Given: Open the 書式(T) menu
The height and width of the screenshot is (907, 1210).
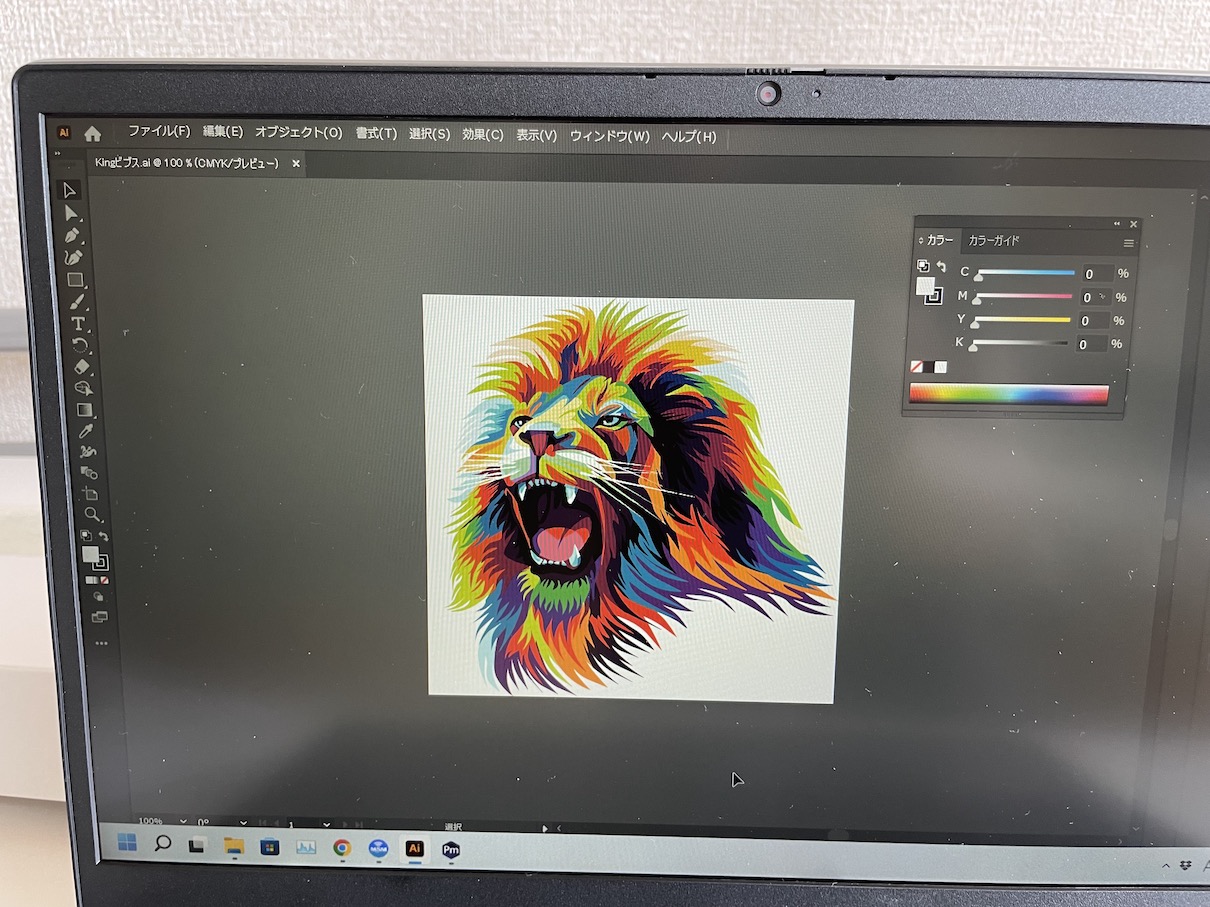Looking at the screenshot, I should (x=376, y=133).
